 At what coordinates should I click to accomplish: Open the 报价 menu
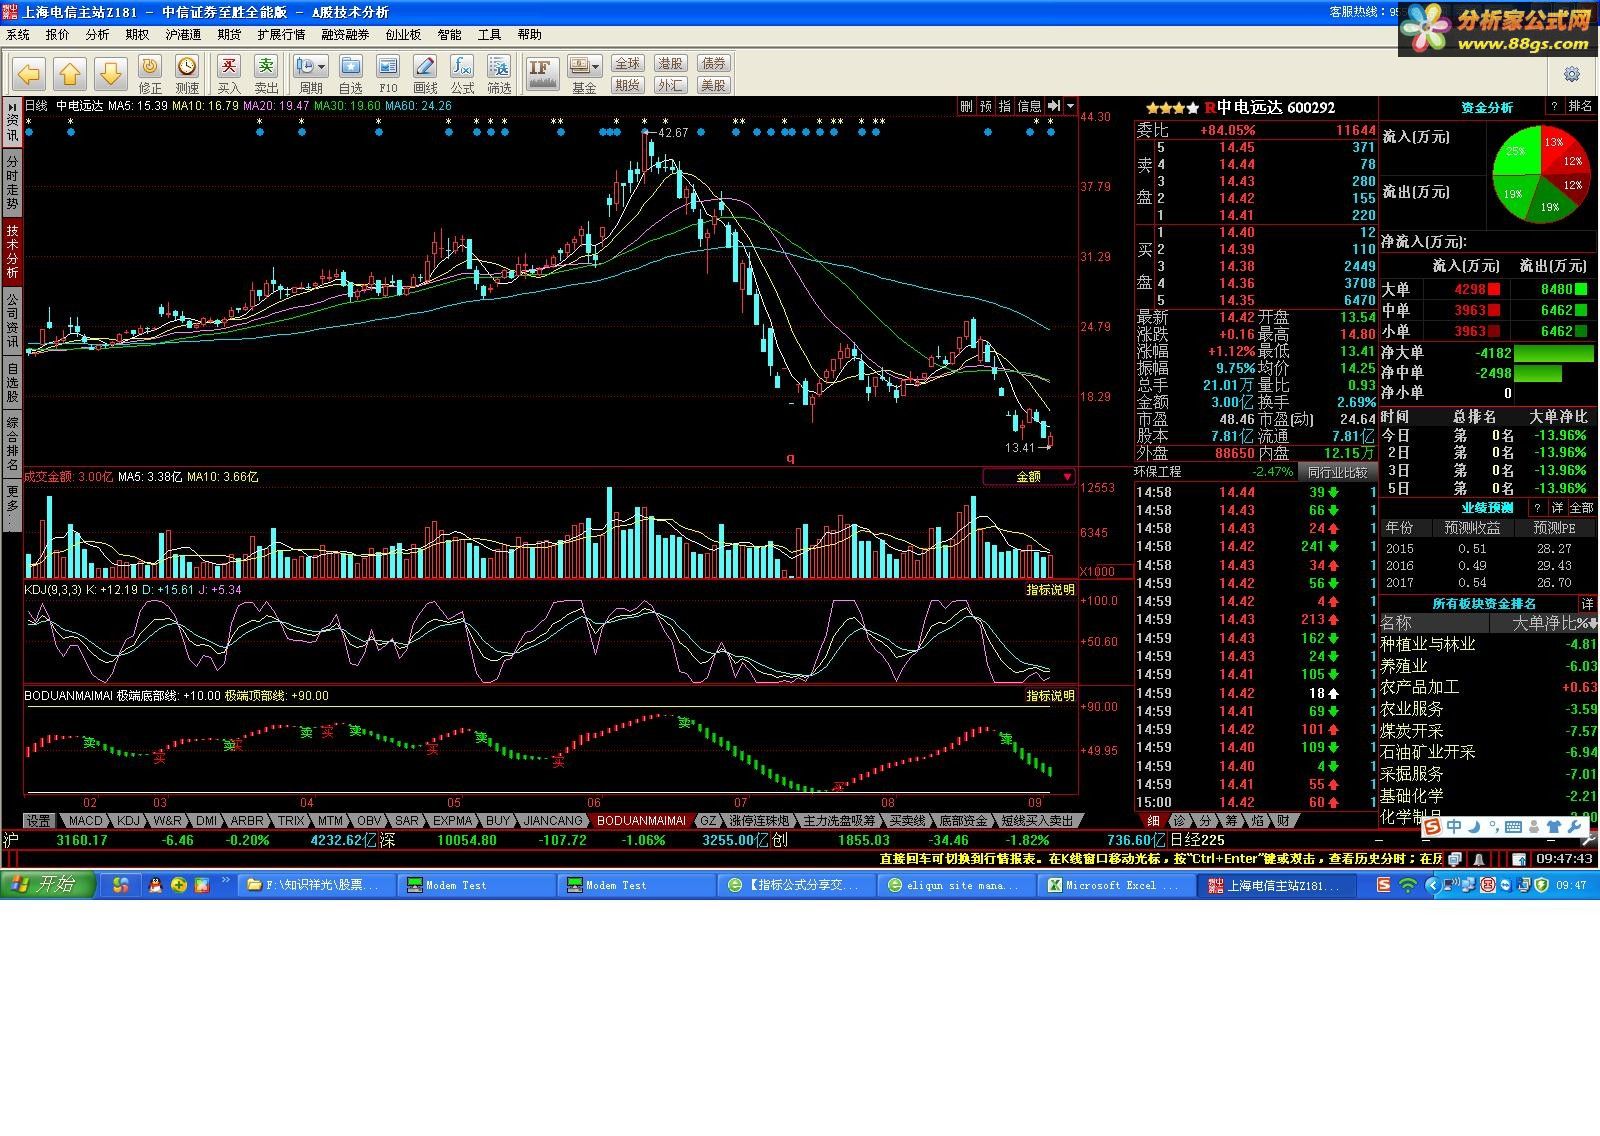pos(58,35)
